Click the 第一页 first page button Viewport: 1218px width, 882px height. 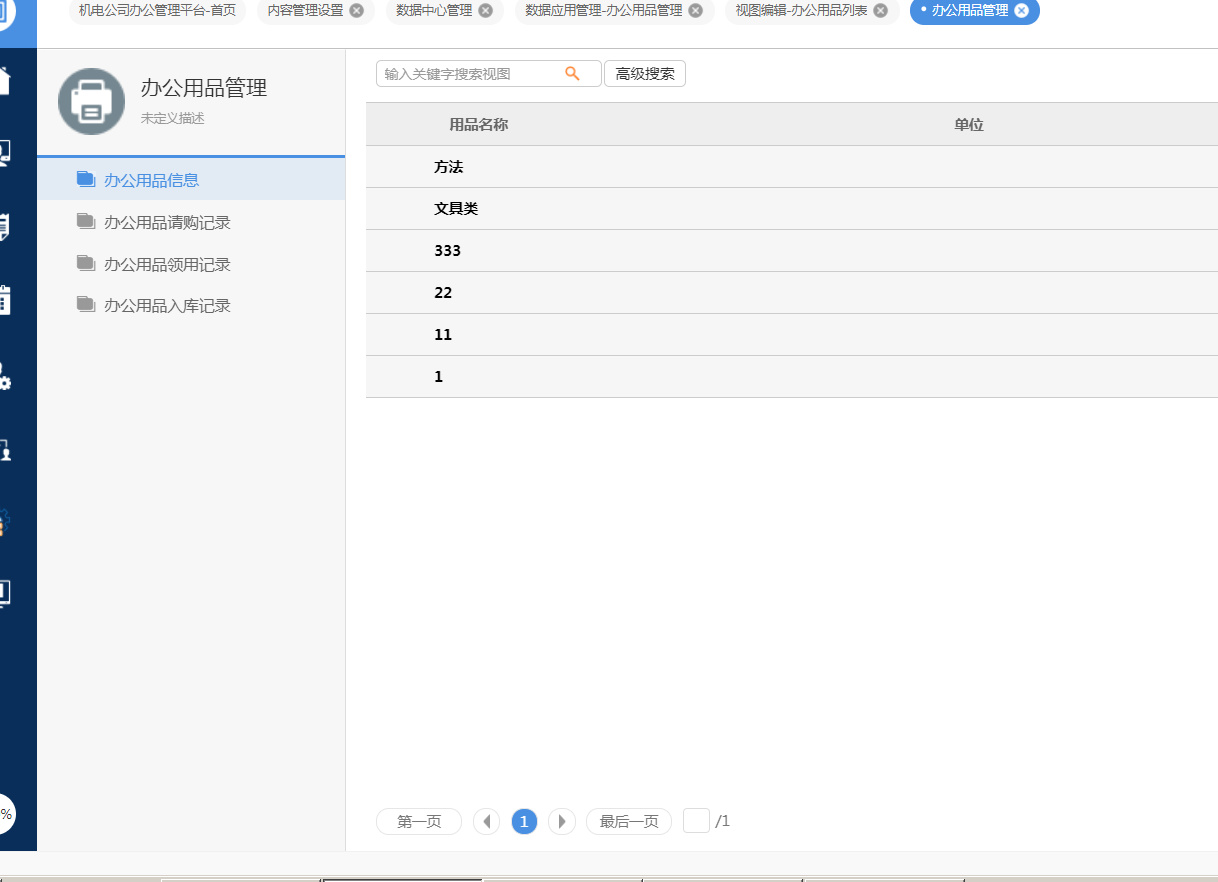click(x=418, y=821)
